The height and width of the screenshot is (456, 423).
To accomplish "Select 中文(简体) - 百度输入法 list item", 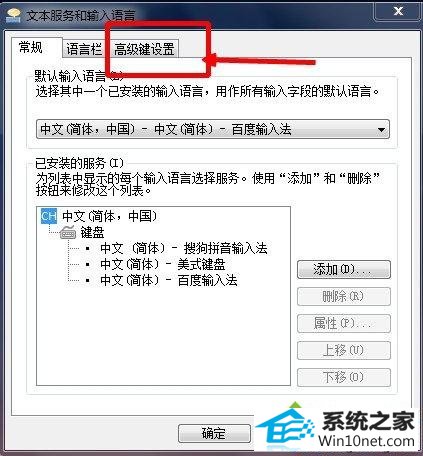I will [169, 280].
